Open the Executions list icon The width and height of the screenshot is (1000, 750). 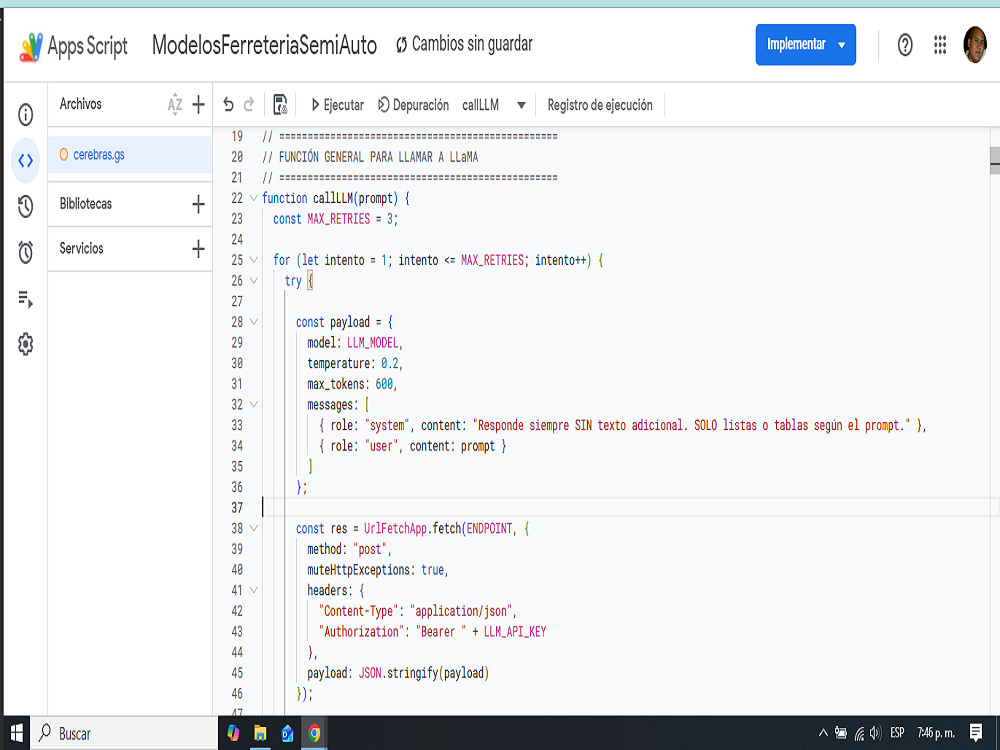pos(26,298)
